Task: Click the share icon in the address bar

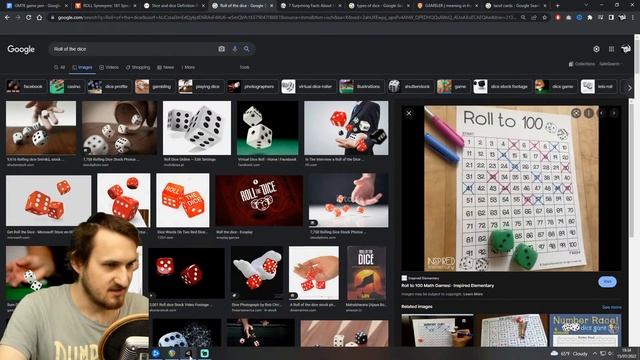Action: [x=534, y=18]
